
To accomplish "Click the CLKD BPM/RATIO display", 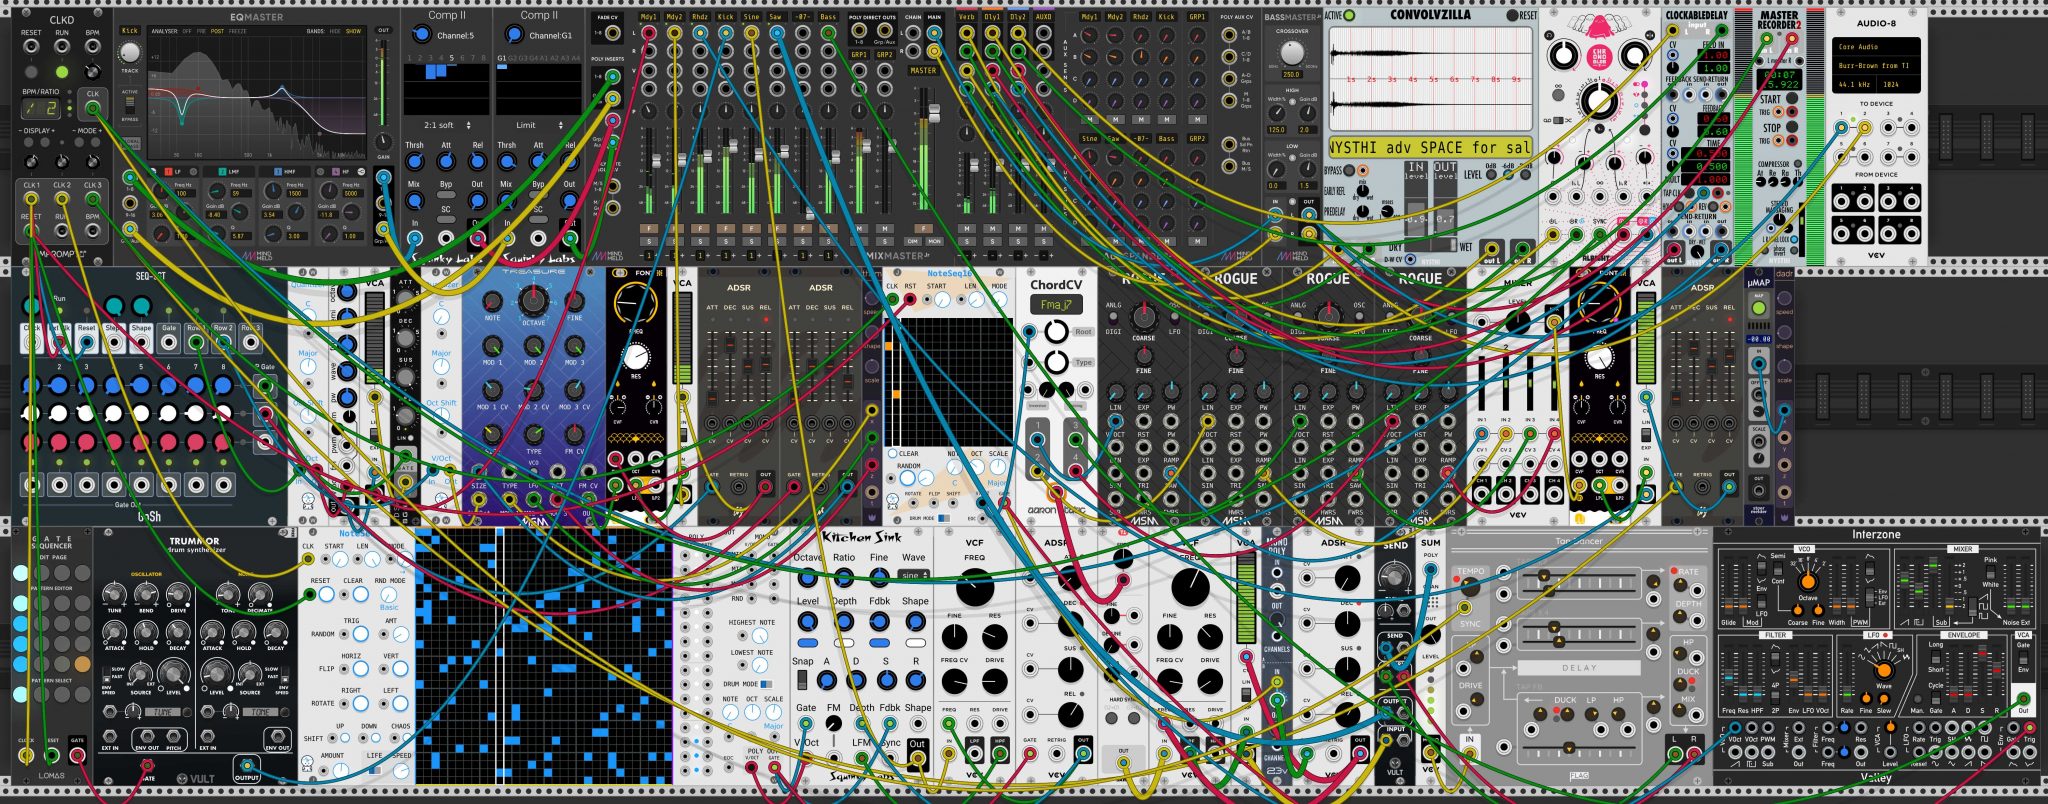I will [40, 108].
